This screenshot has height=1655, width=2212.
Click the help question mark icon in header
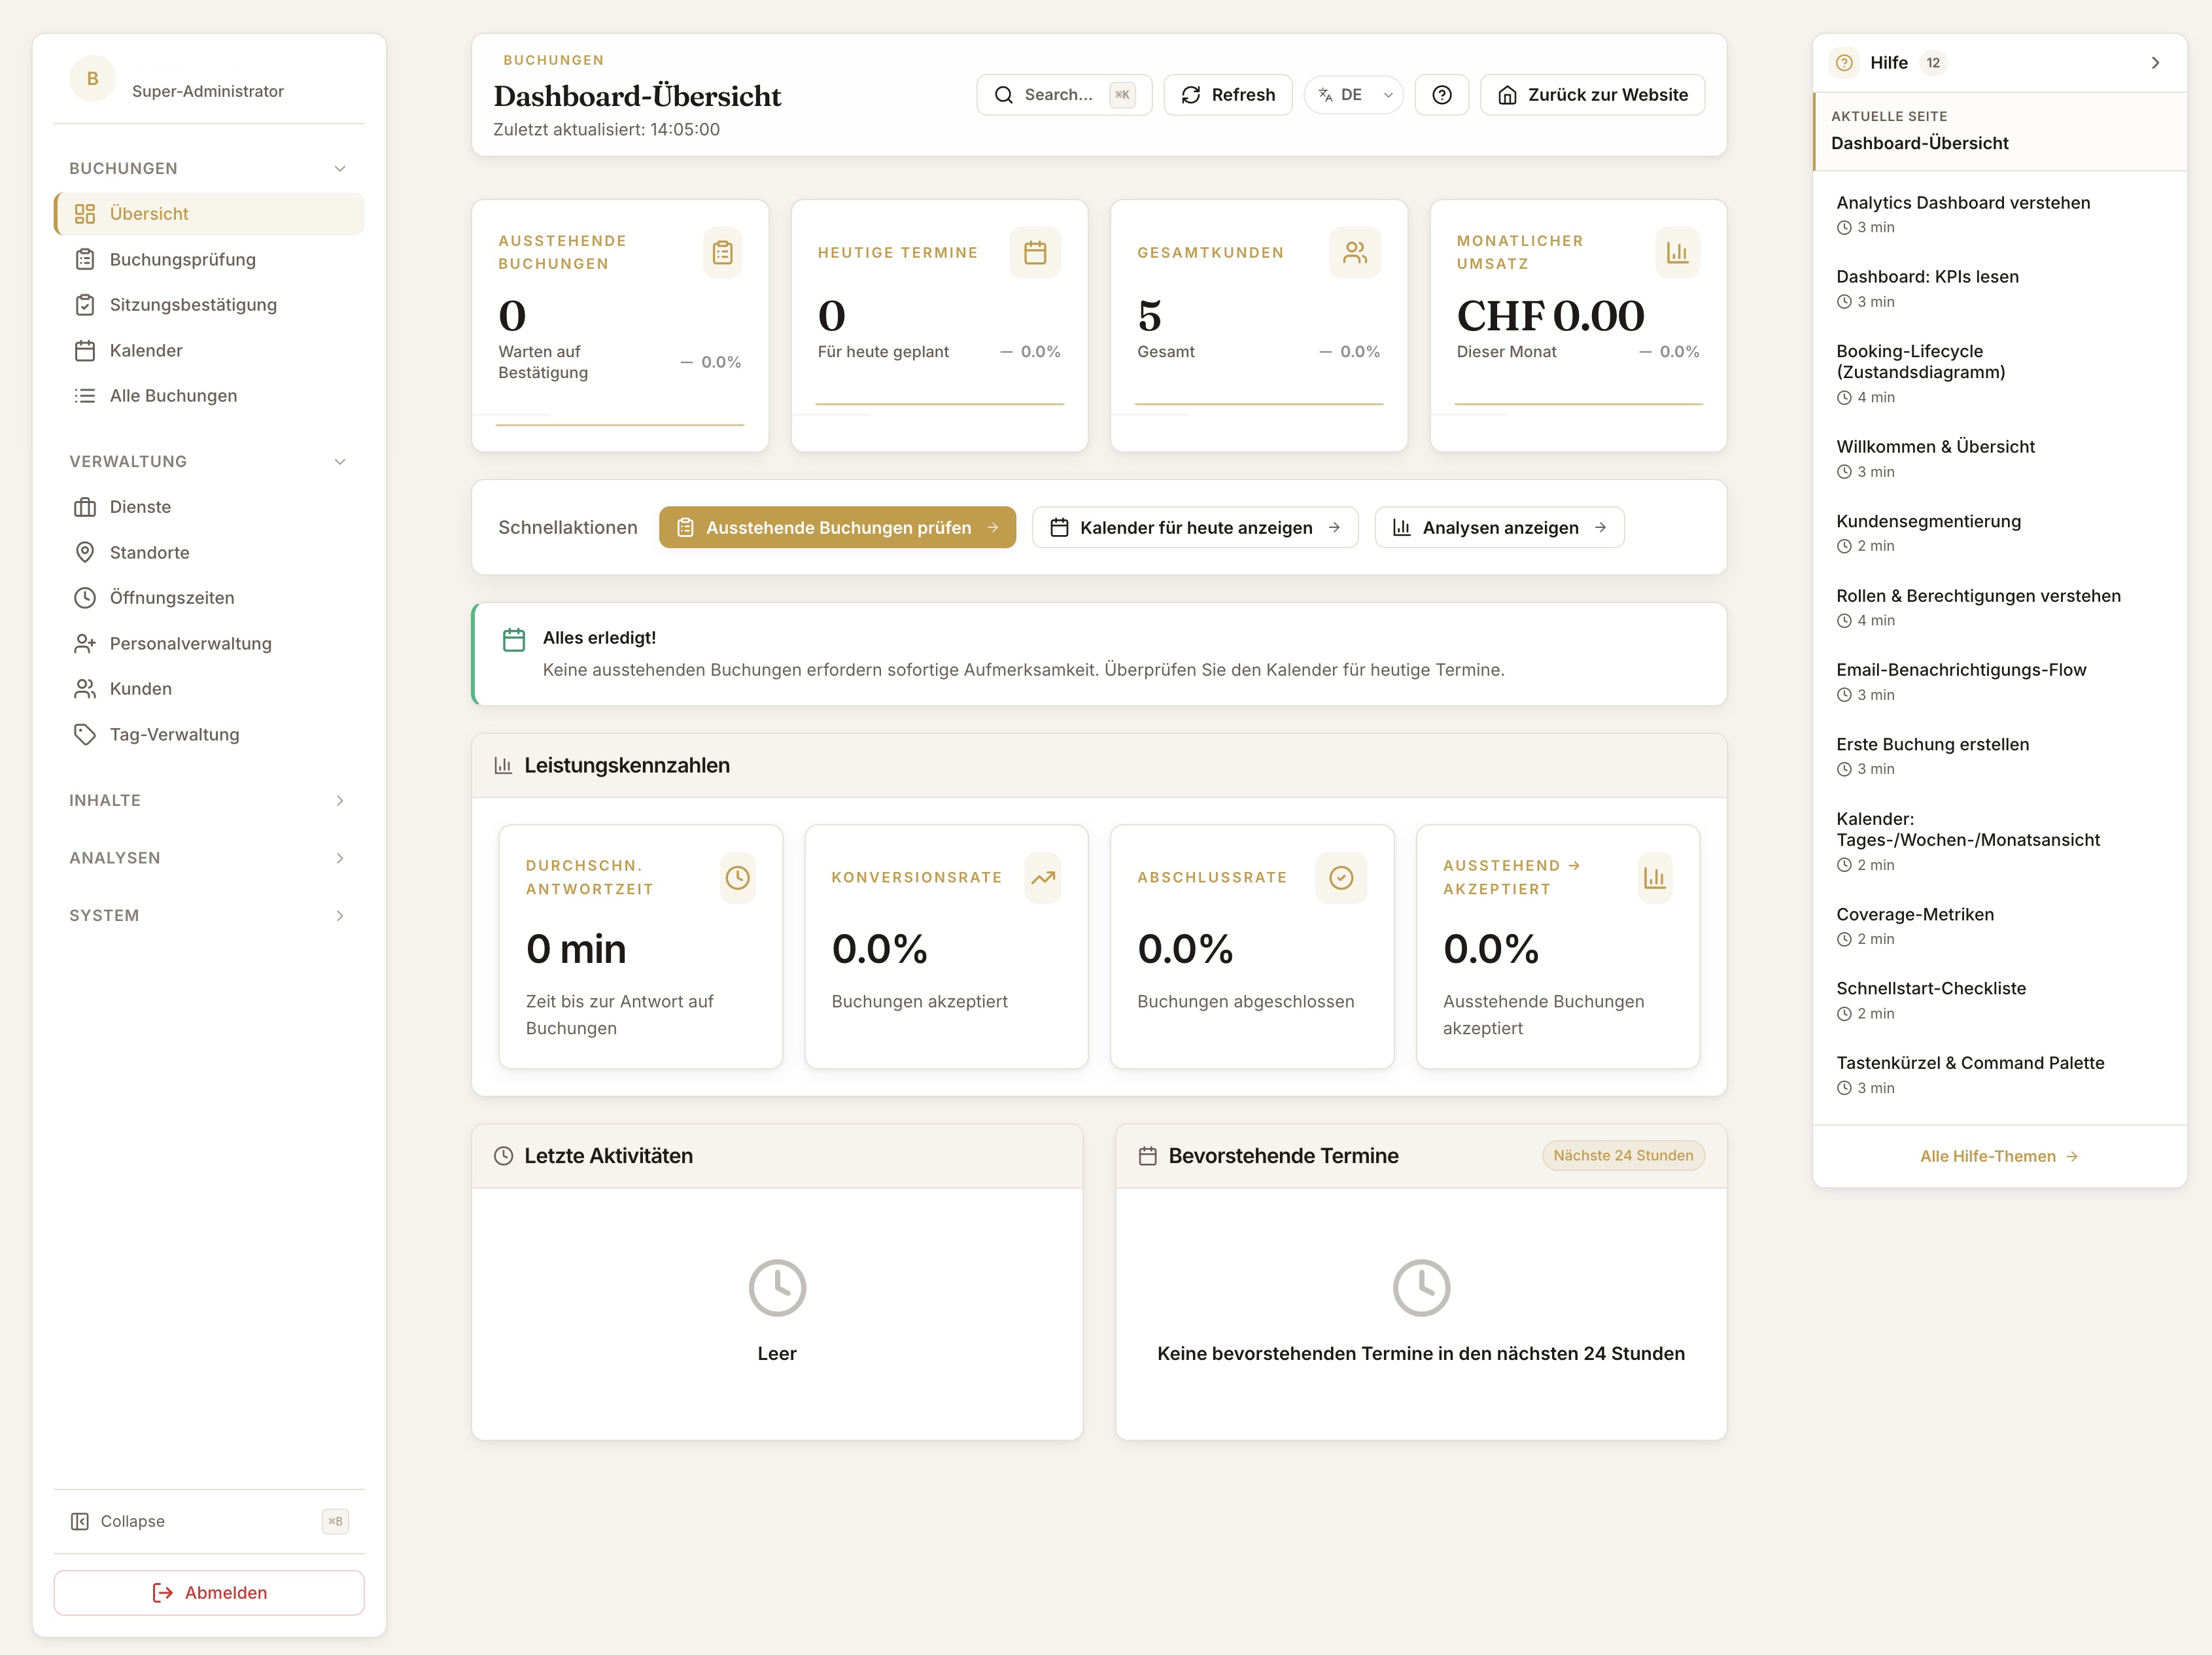(1441, 95)
